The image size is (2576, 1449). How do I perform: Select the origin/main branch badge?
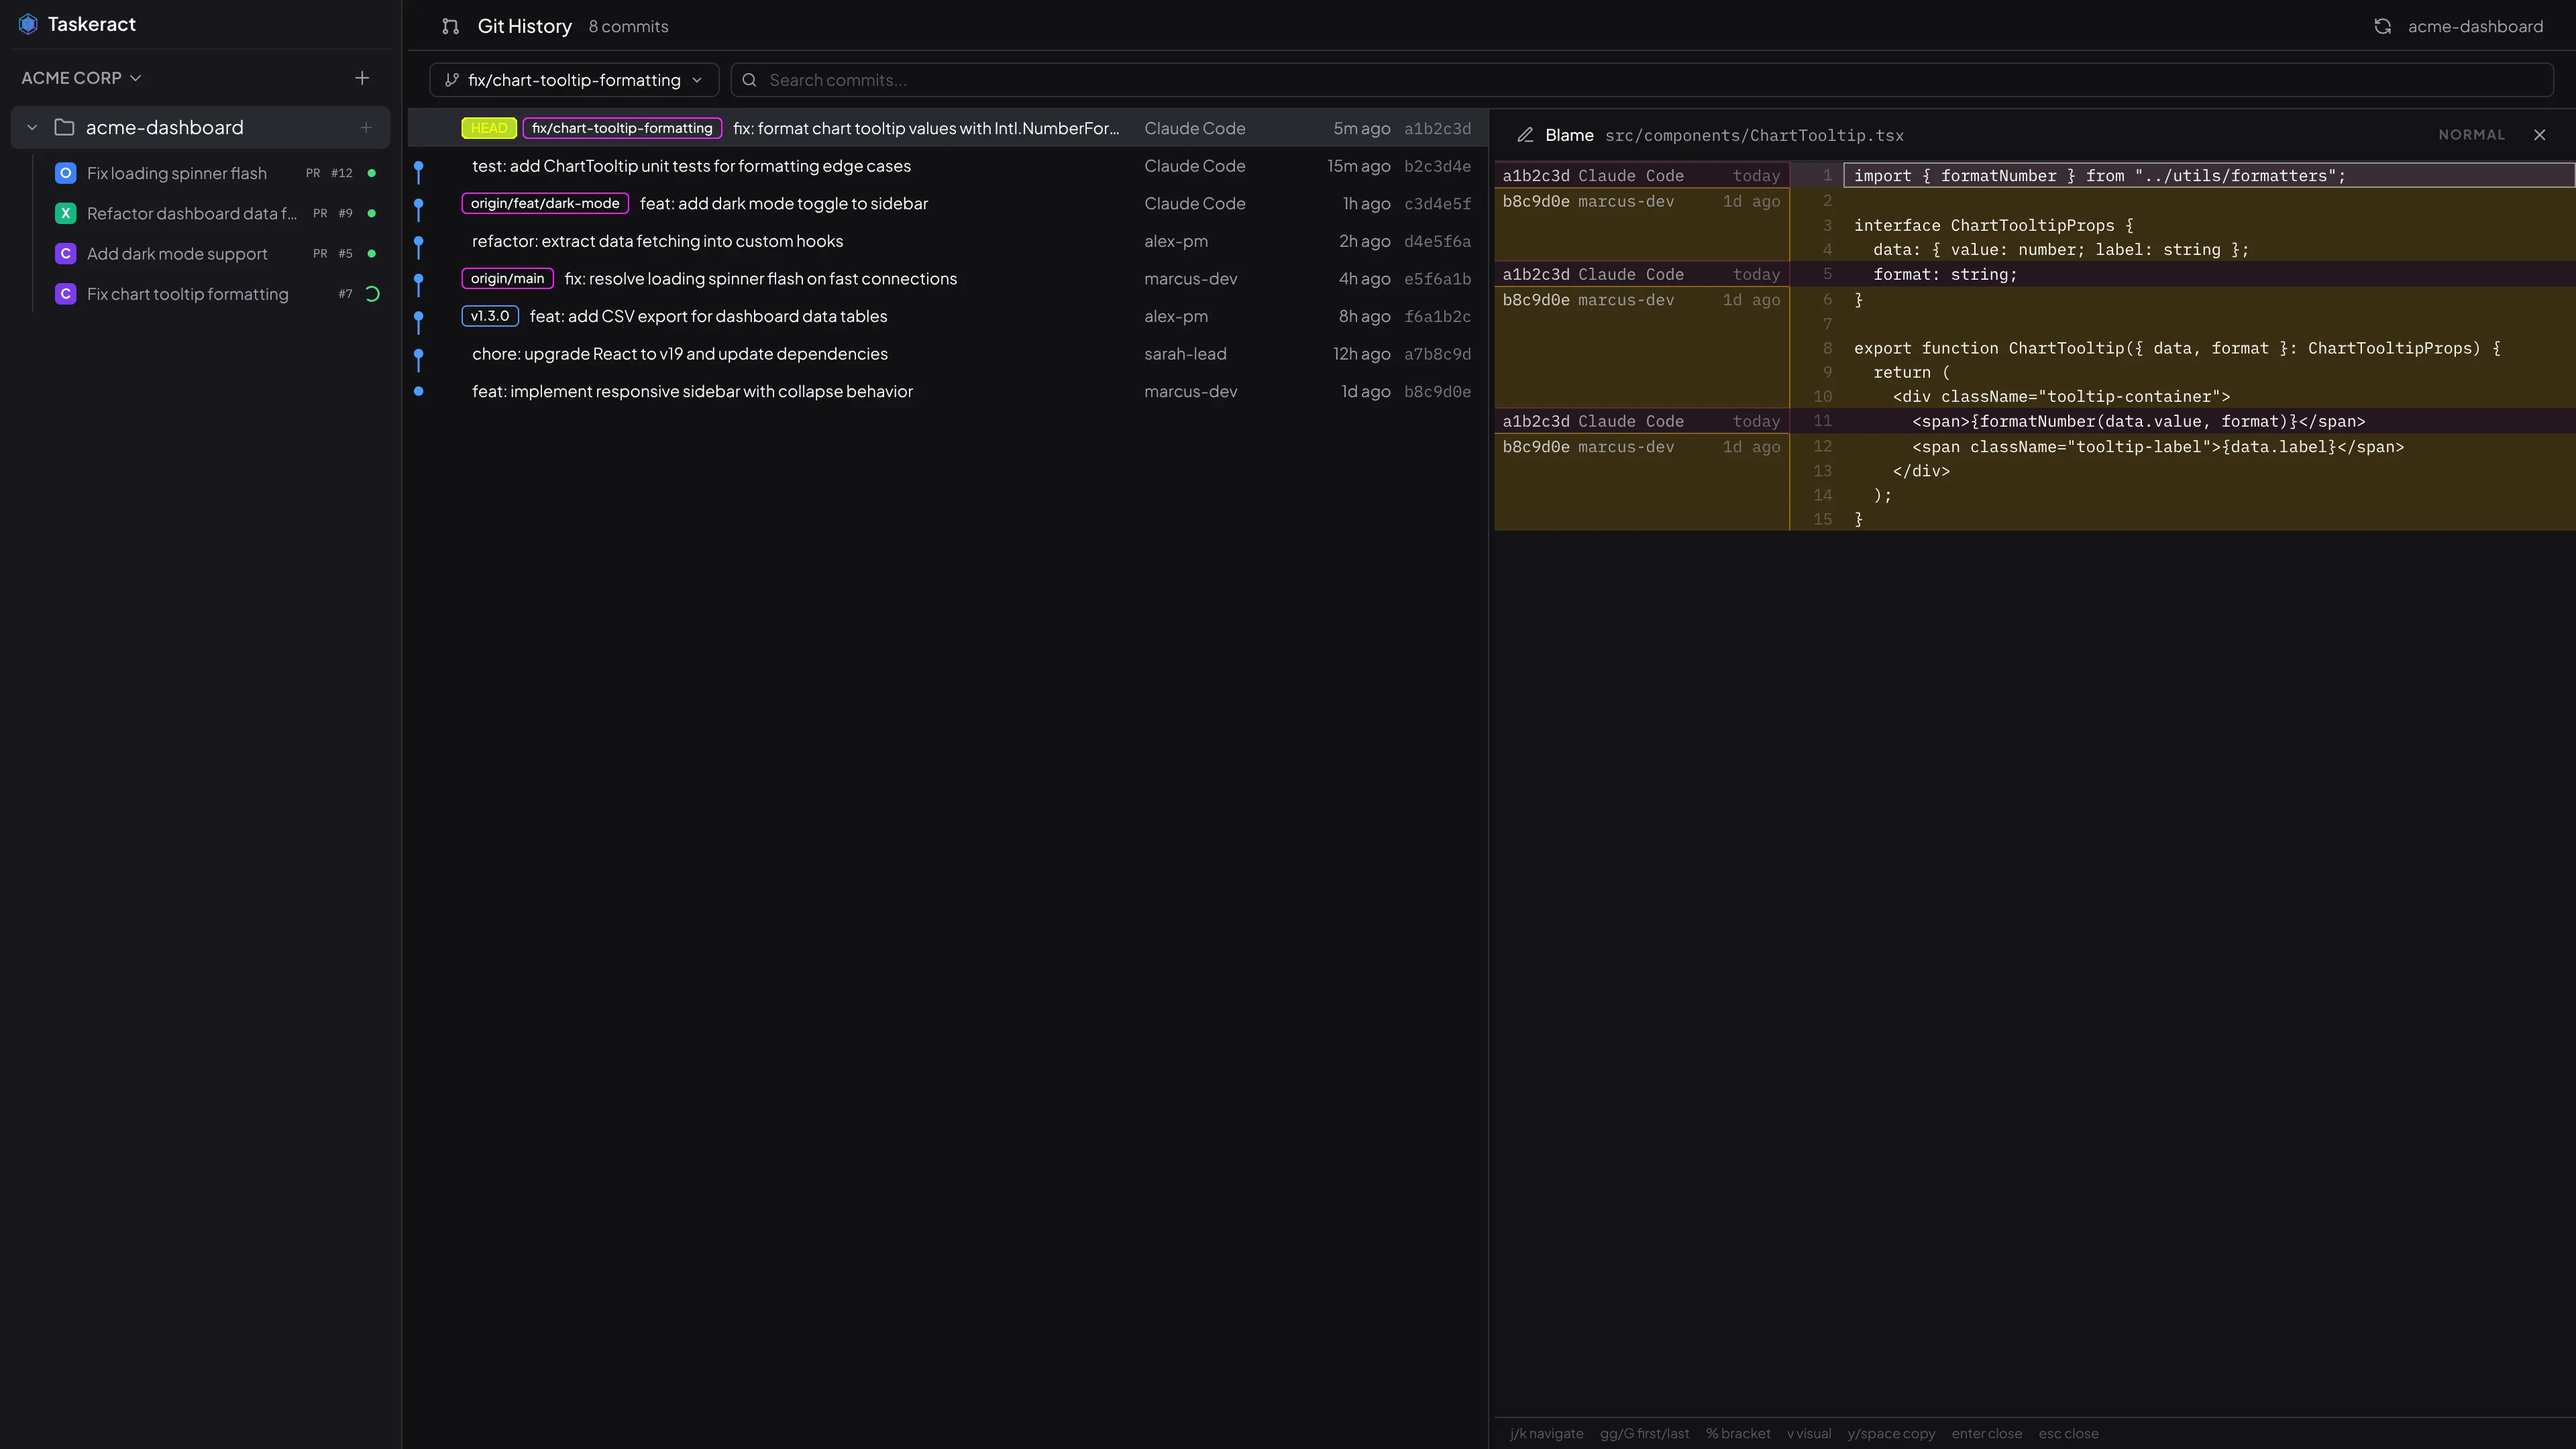(507, 278)
